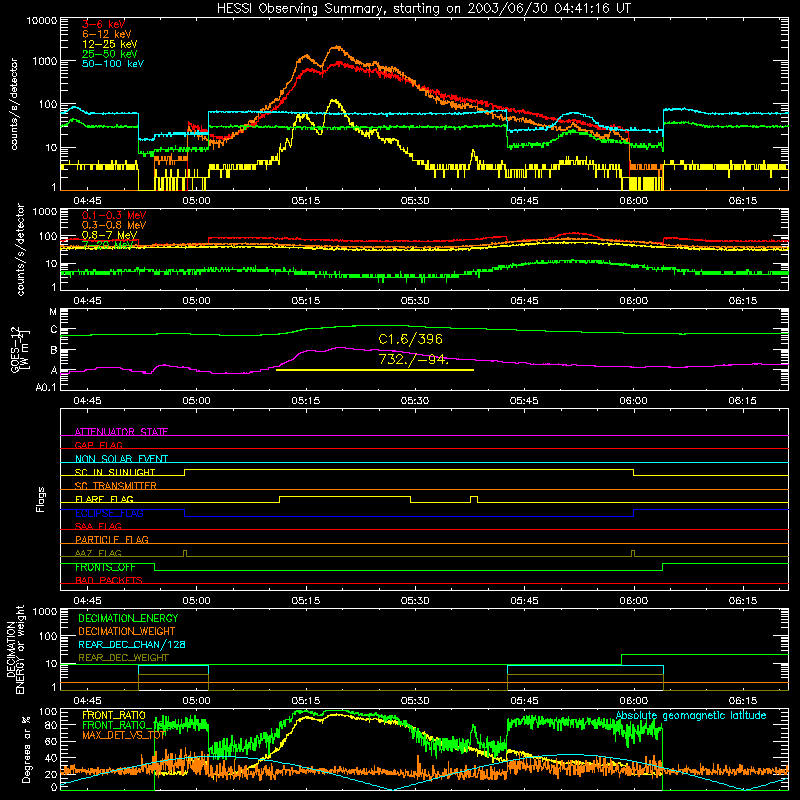Image resolution: width=800 pixels, height=800 pixels.
Task: Click the 0.1-0.3 MeV legend label
Action: click(114, 215)
